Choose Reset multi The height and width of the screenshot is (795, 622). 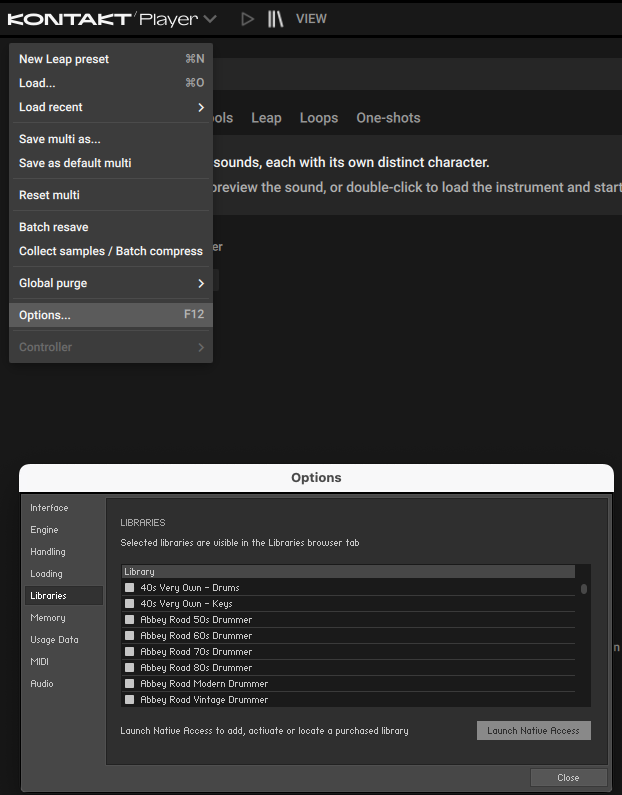tap(111, 195)
